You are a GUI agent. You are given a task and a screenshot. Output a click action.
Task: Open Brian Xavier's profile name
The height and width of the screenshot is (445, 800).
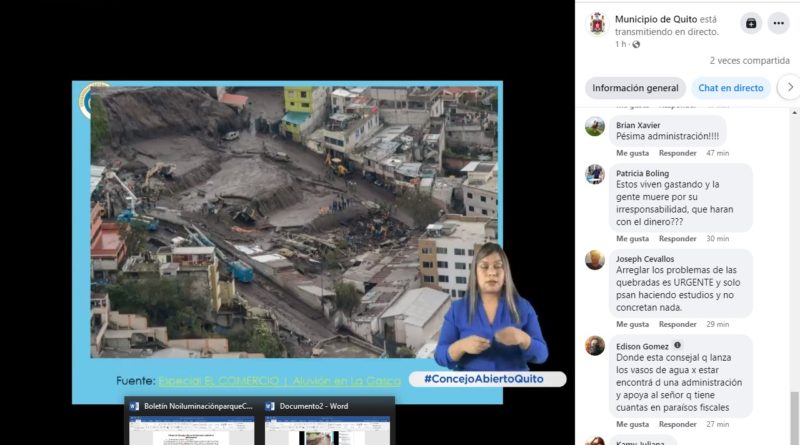(638, 125)
